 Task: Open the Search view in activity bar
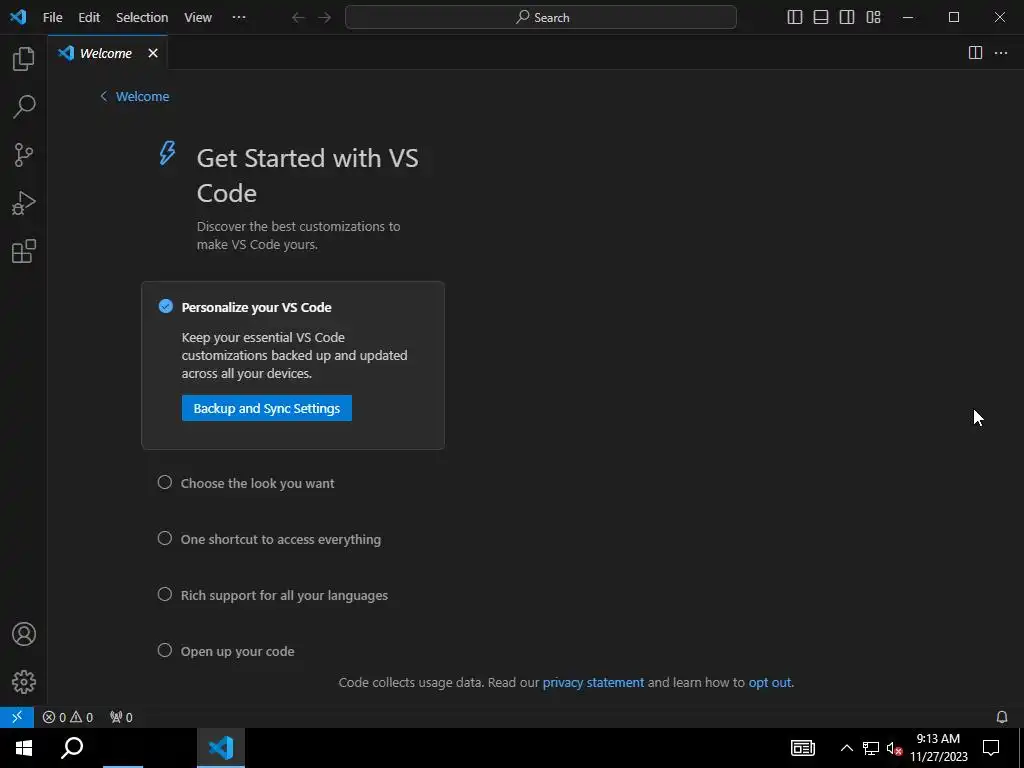point(24,106)
